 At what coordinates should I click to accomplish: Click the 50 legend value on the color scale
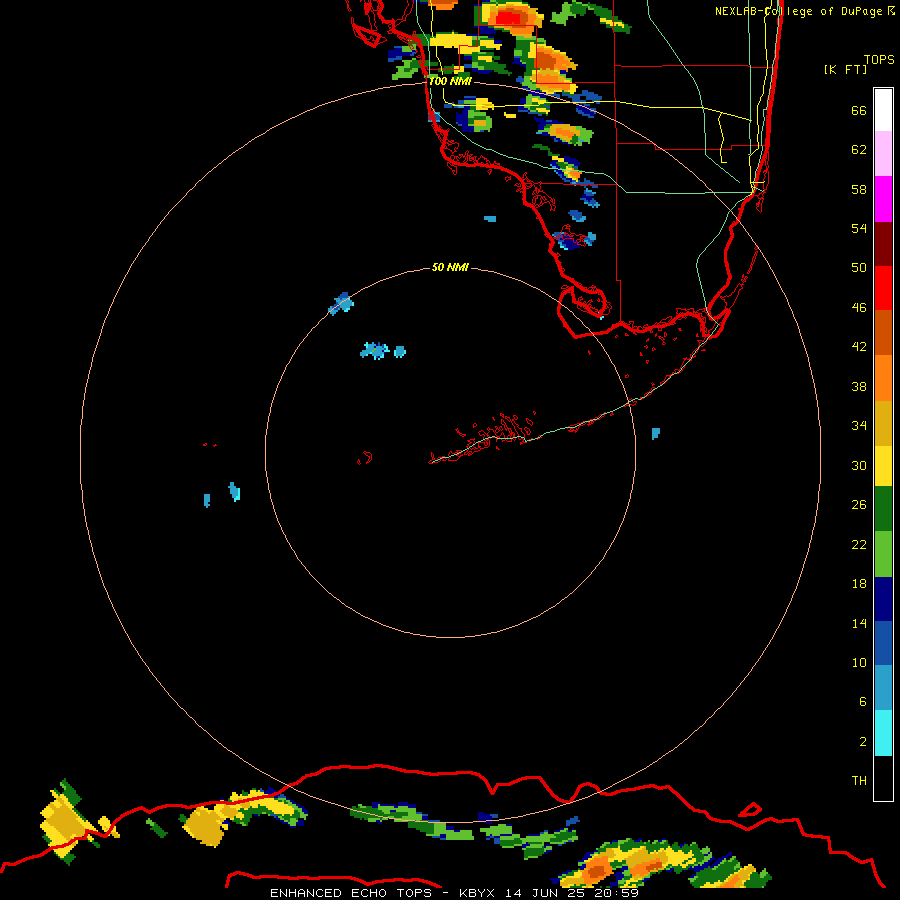click(859, 268)
